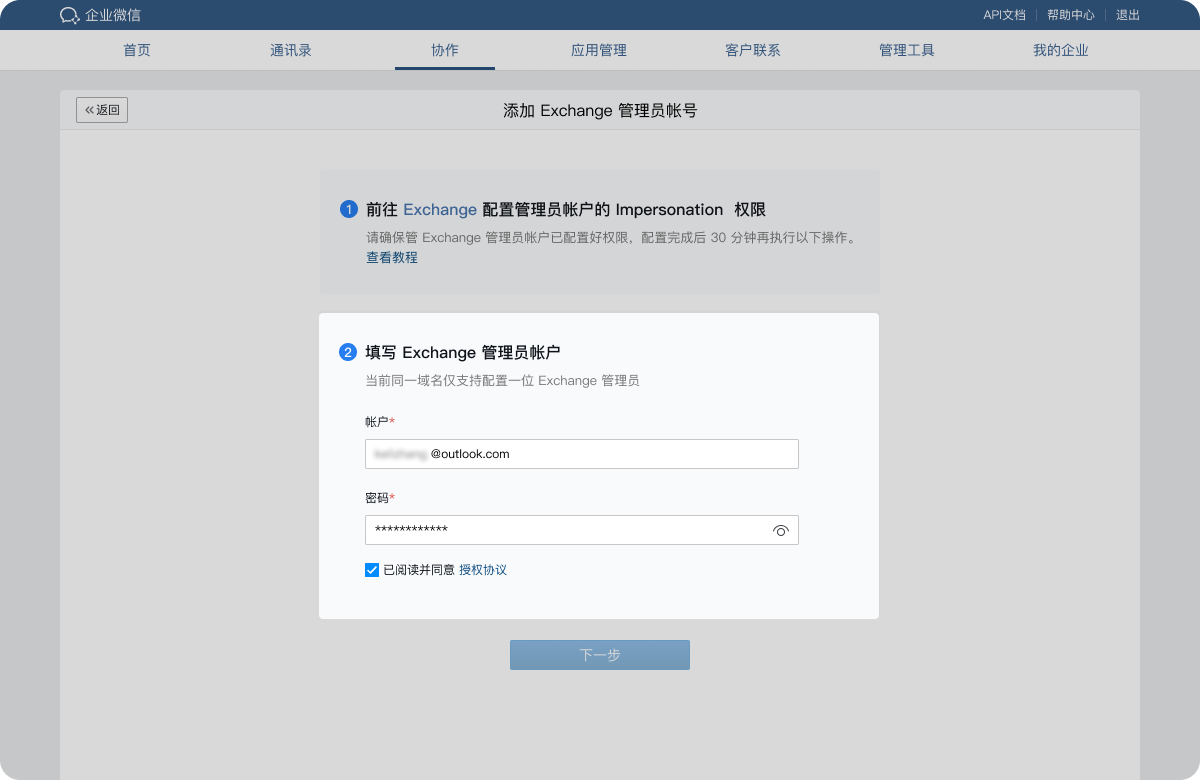Select the 协作 tab
1200x780 pixels.
(x=445, y=50)
